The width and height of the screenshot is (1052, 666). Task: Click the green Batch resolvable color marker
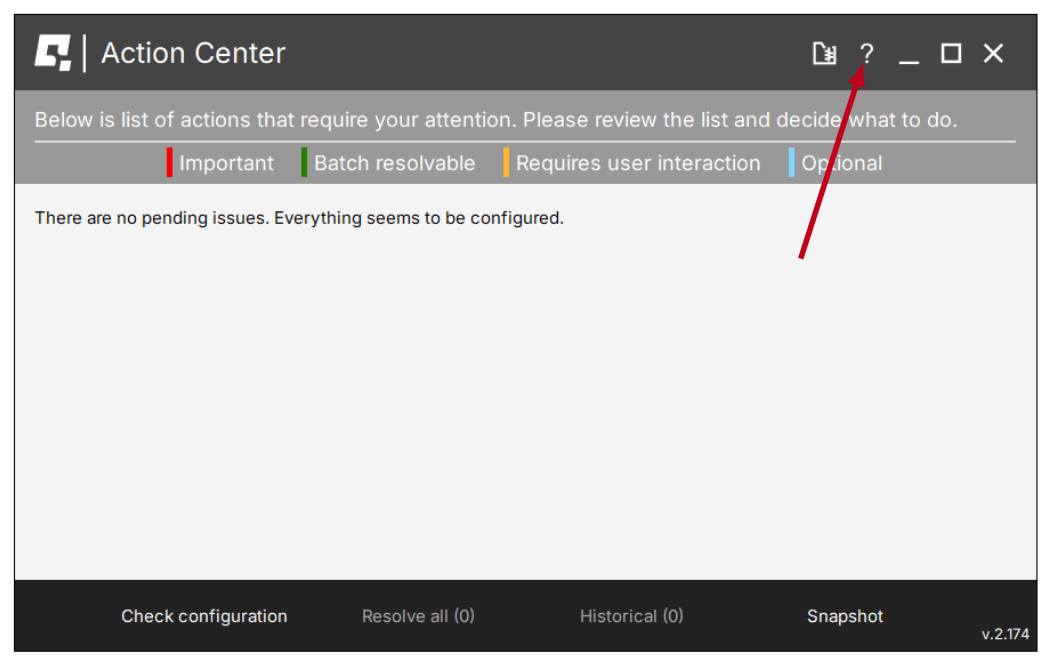[x=304, y=163]
